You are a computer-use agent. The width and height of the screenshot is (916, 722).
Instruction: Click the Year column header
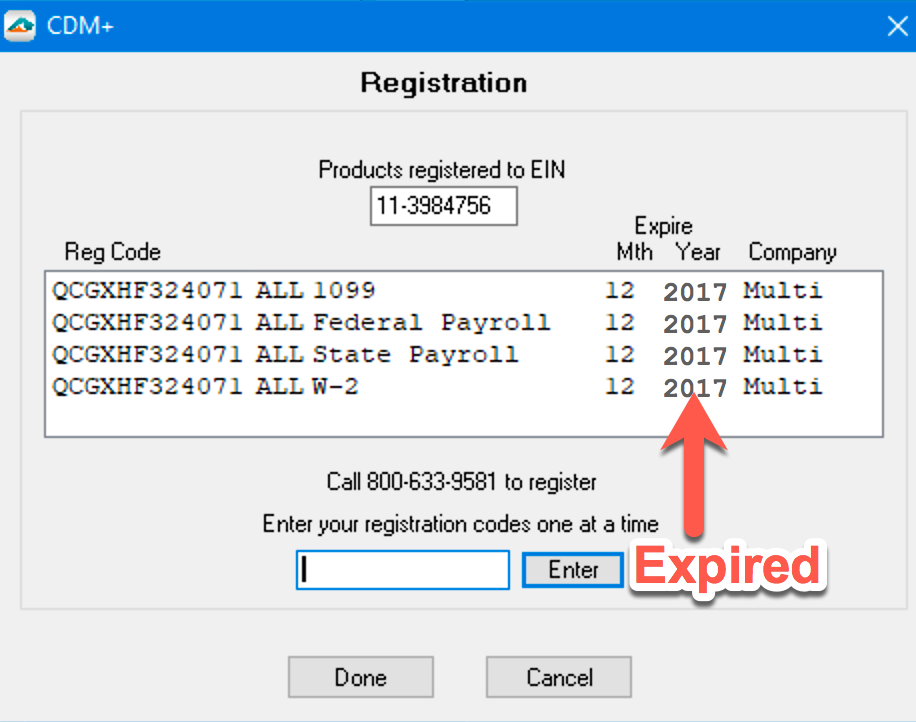(x=697, y=252)
